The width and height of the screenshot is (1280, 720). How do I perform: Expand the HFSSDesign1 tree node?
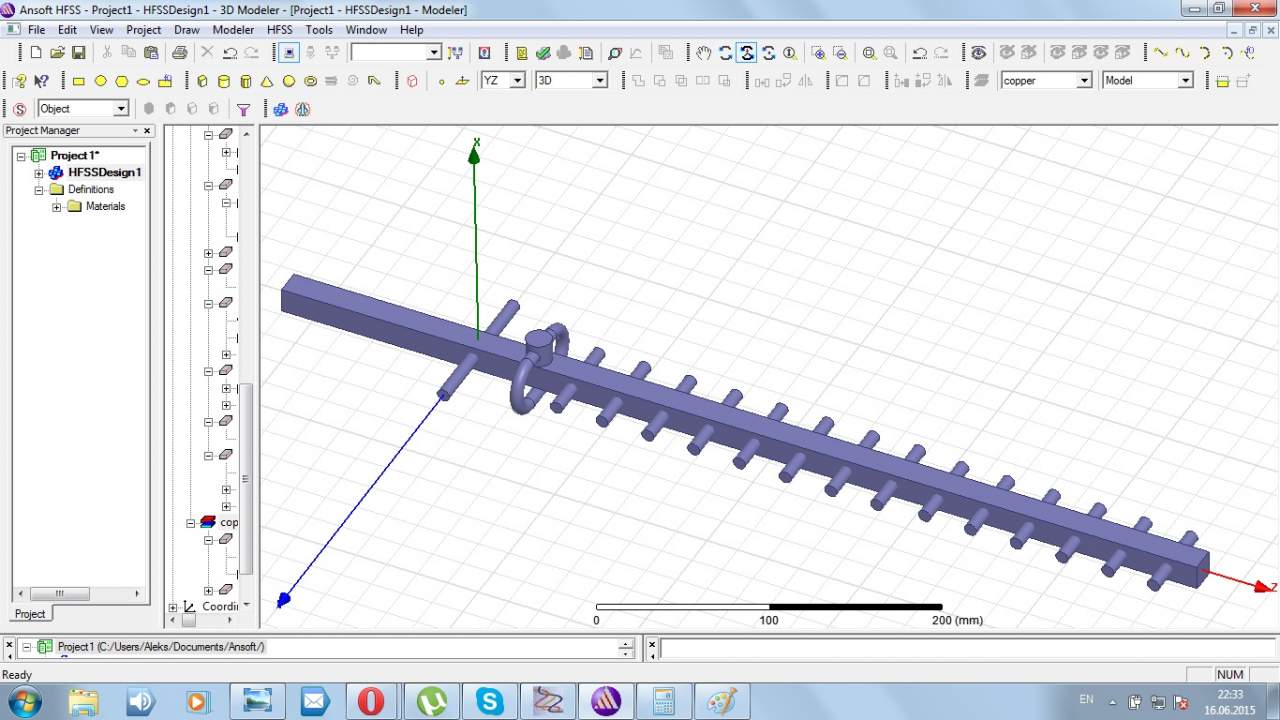pyautogui.click(x=39, y=173)
